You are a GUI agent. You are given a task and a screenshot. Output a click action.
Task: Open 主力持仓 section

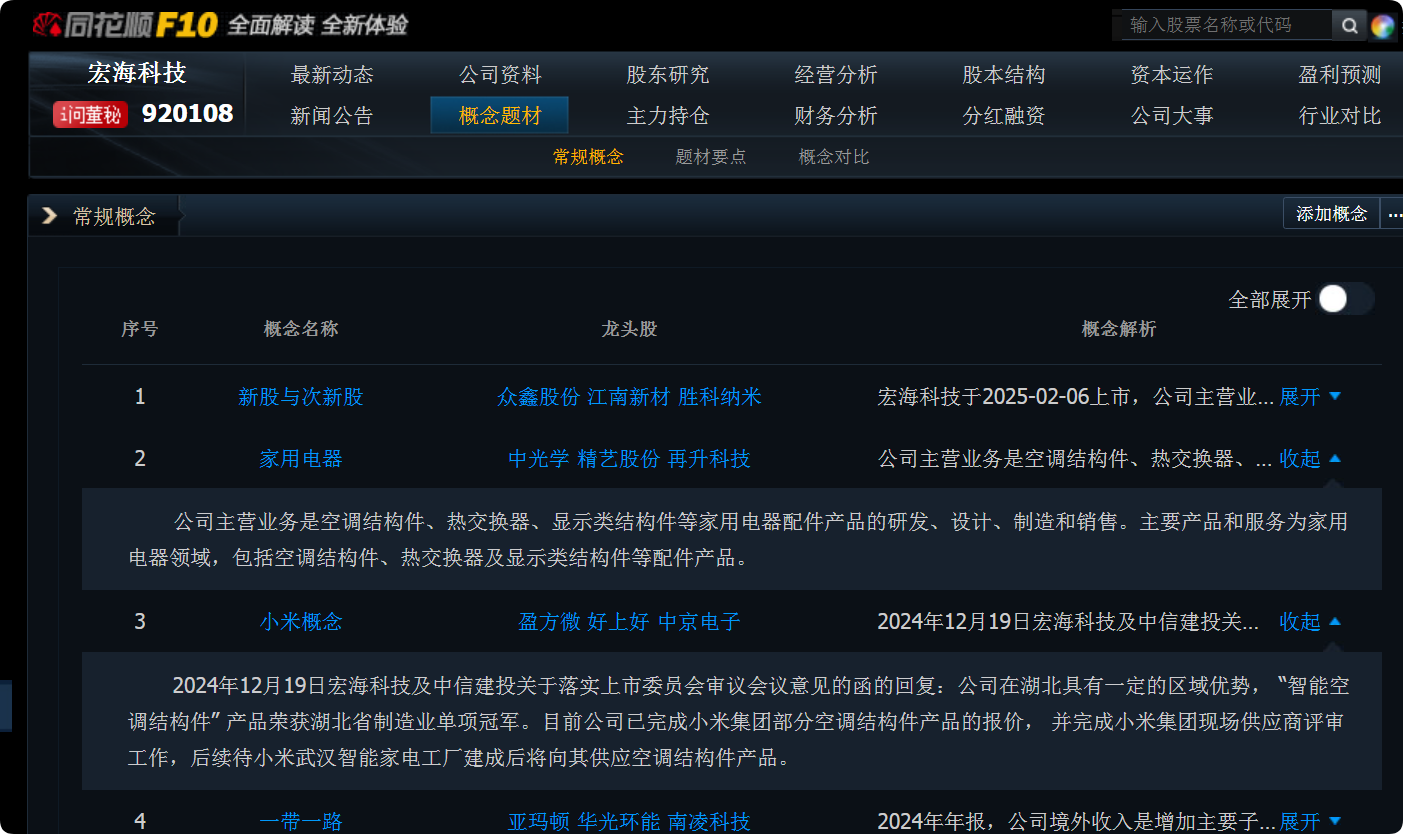(x=668, y=116)
